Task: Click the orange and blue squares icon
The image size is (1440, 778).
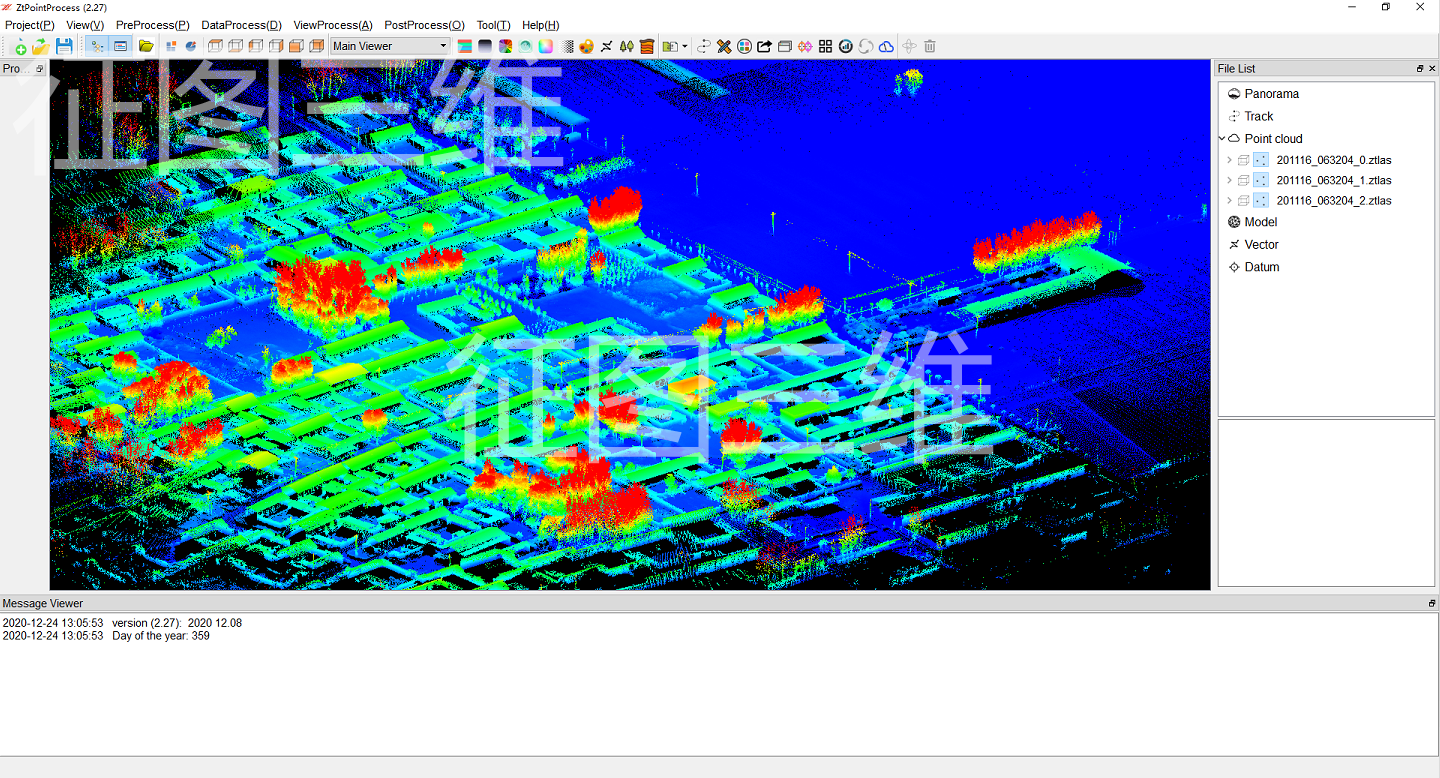Action: 171,46
